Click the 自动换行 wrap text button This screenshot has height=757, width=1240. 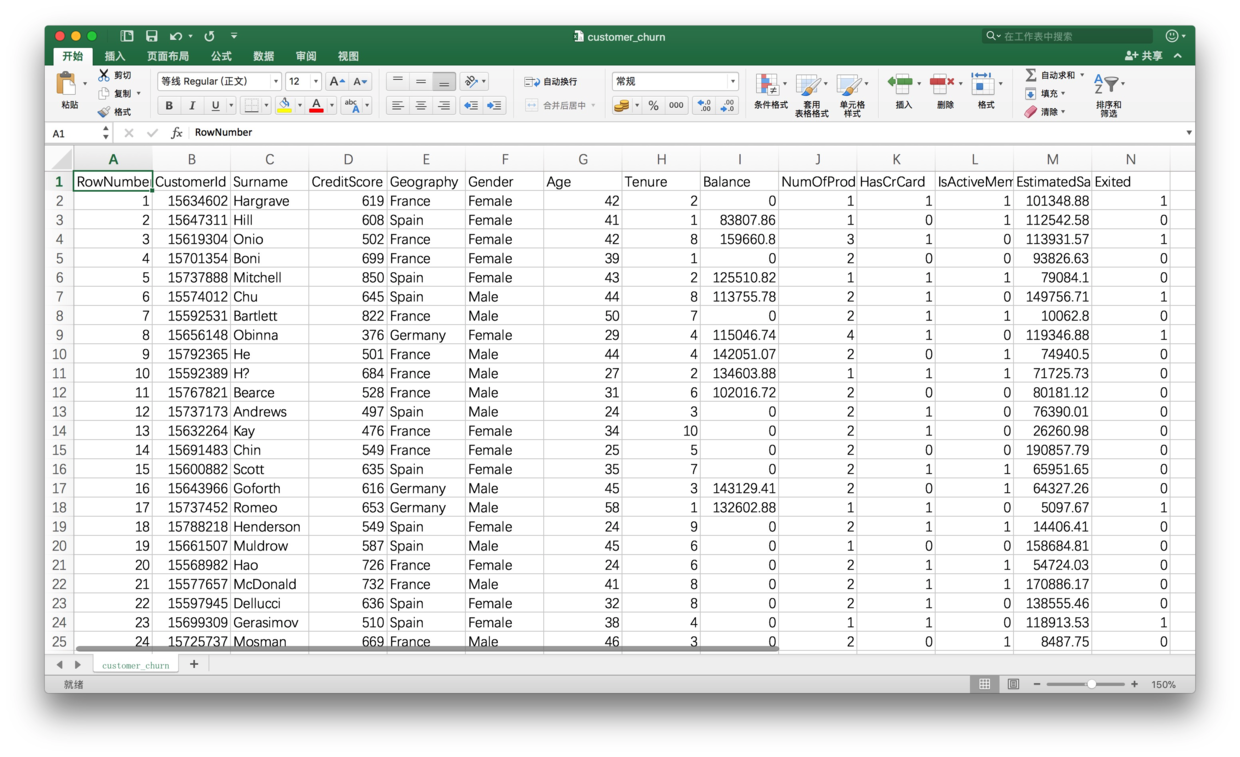tap(552, 82)
